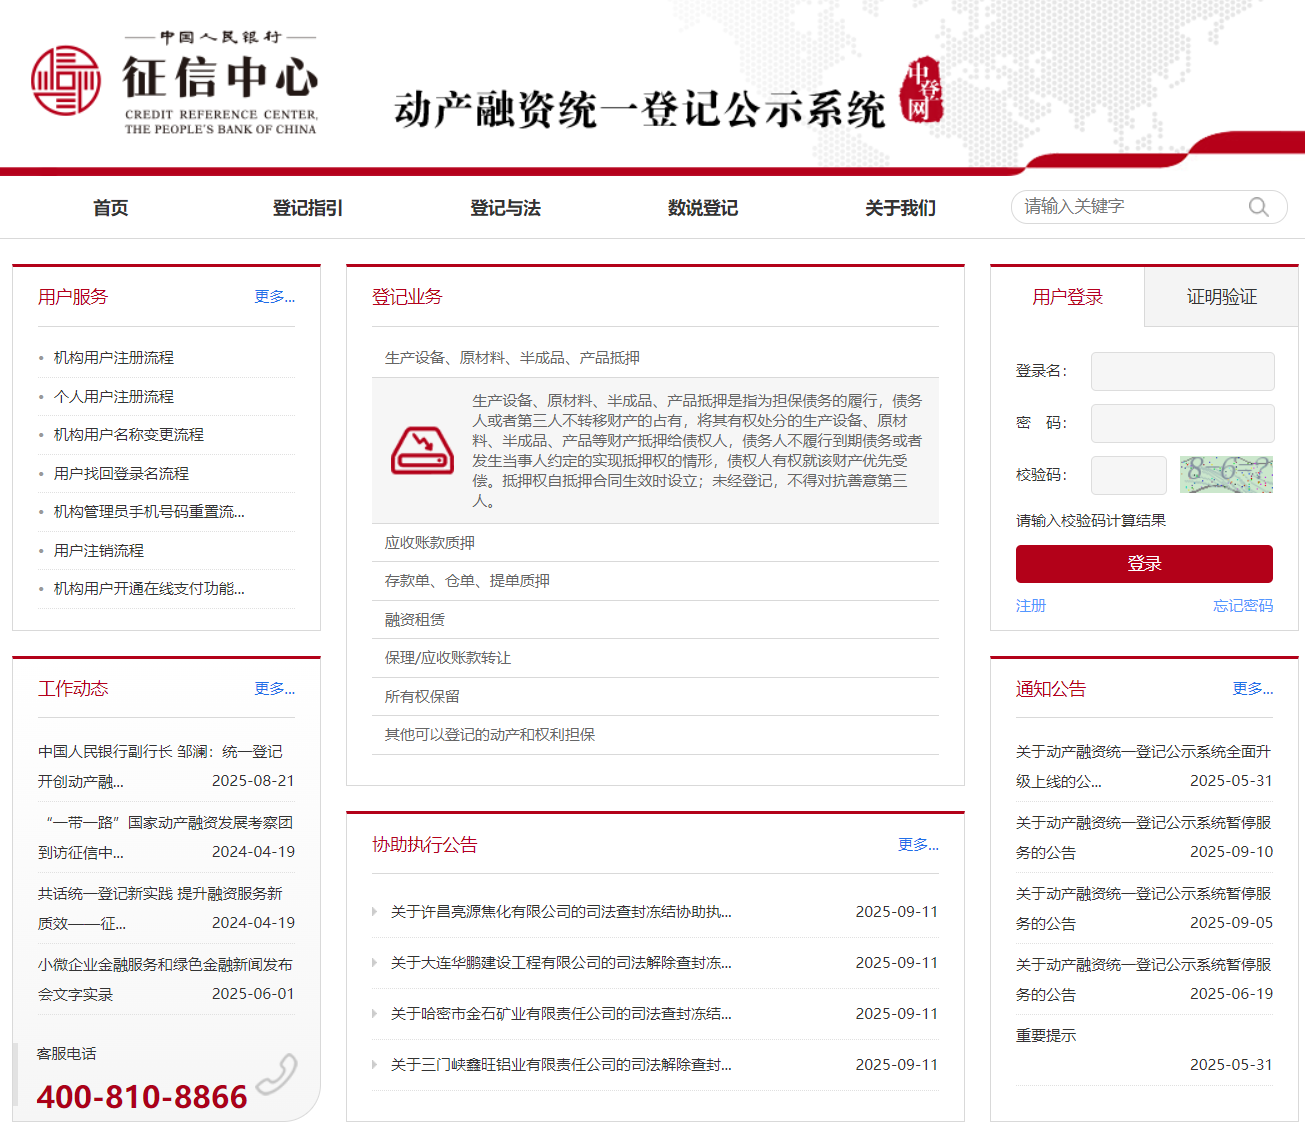Open 更多 in 通知公告 panel
This screenshot has width=1305, height=1126.
click(1252, 689)
